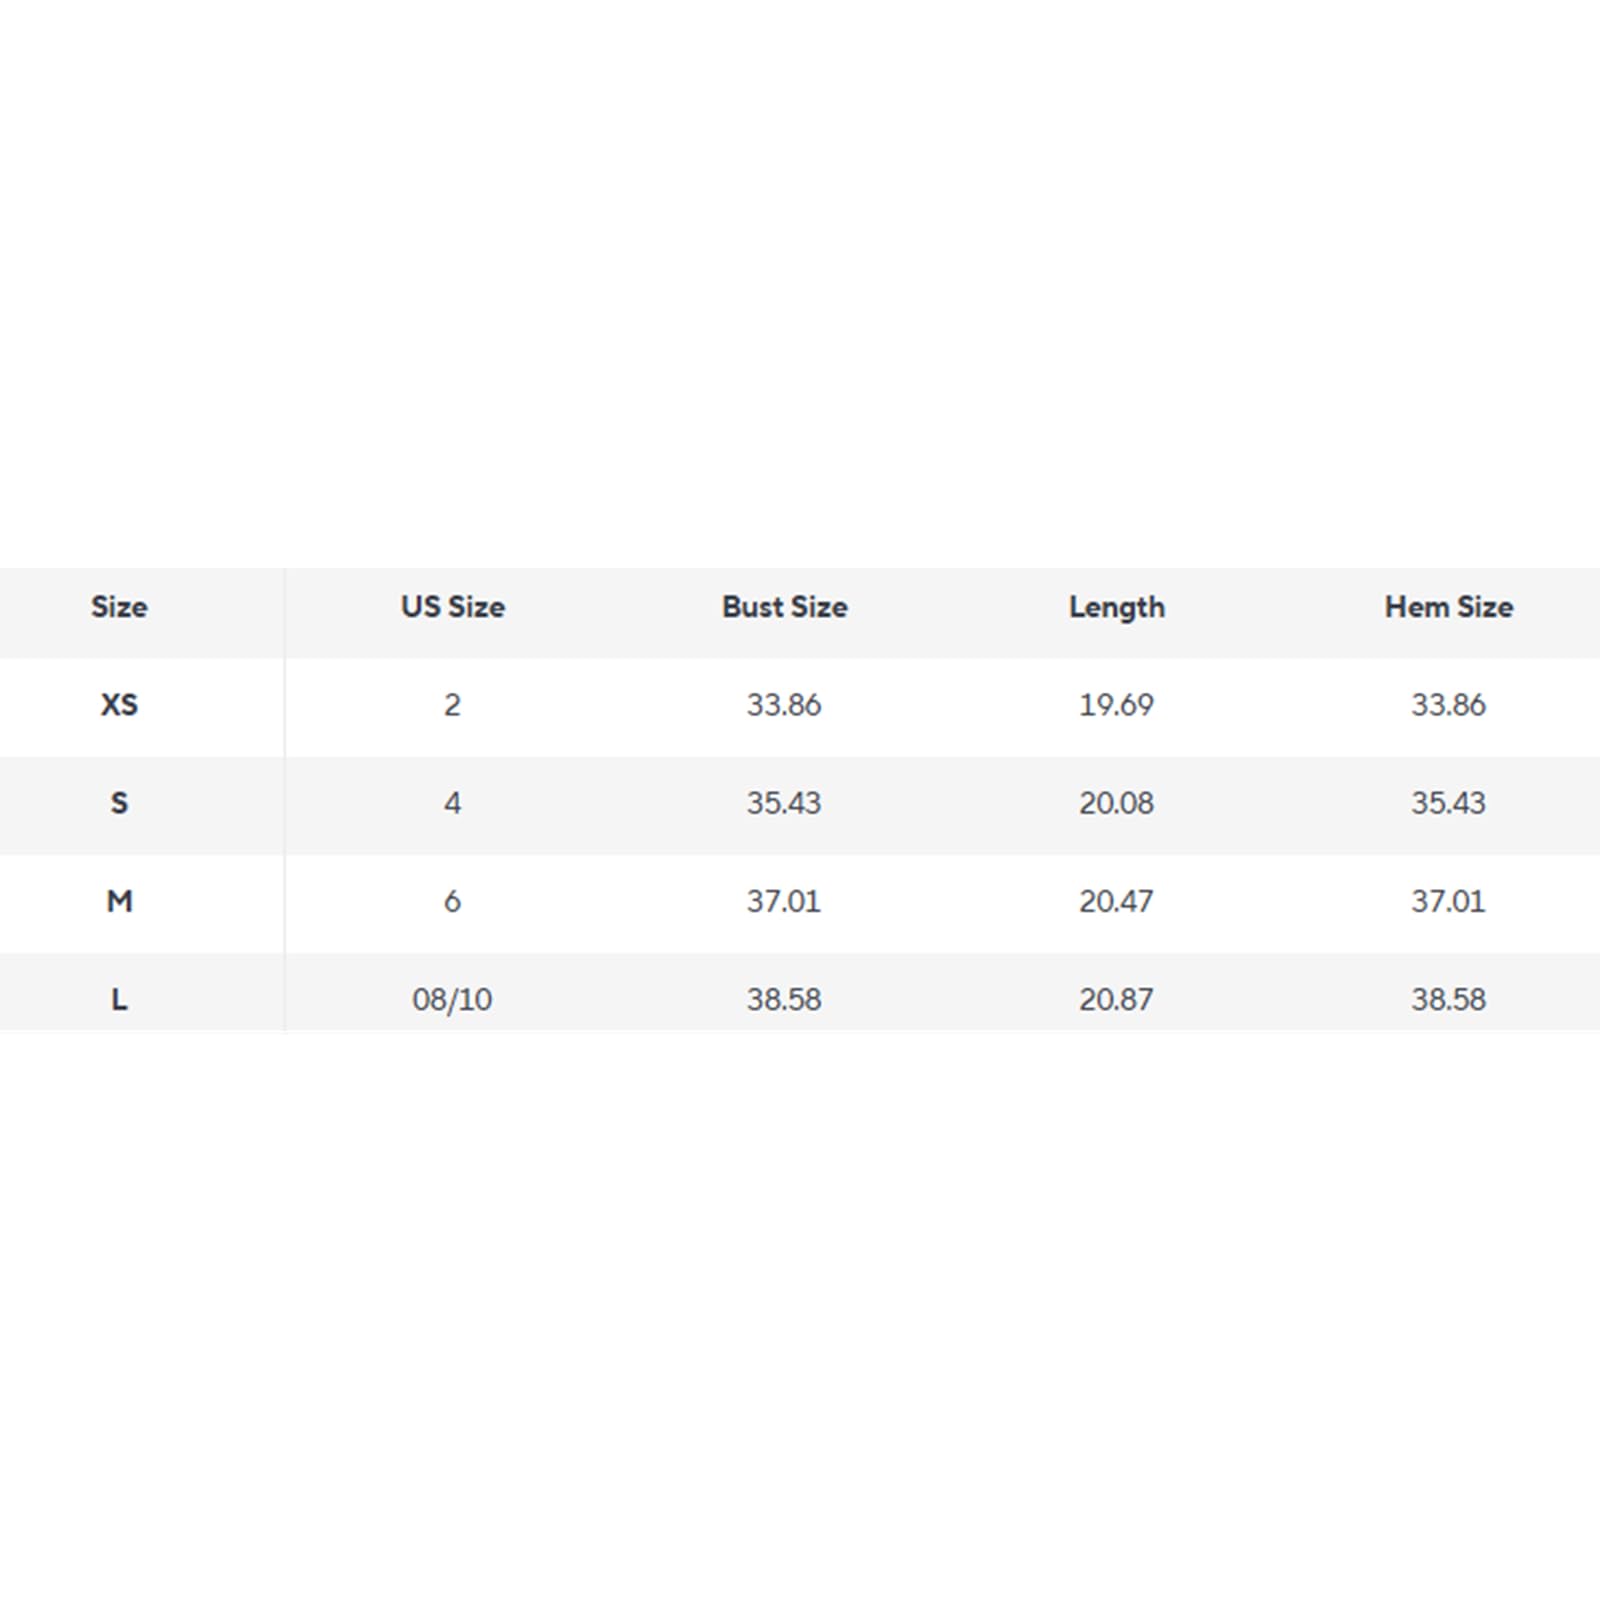Select the Bust Size header
Screen dimensions: 1600x1600
(785, 607)
